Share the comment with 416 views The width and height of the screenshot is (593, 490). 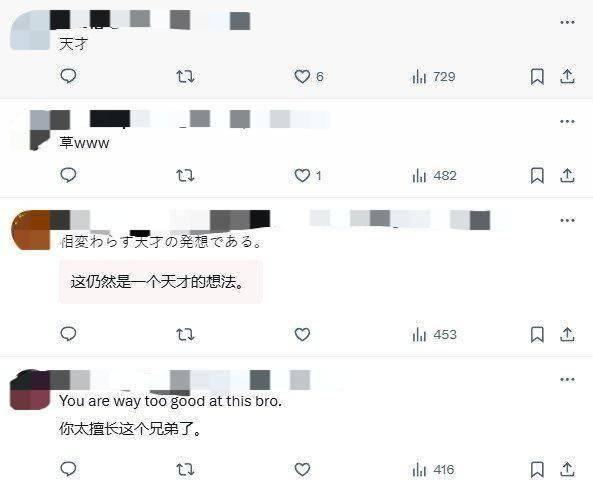[x=567, y=469]
